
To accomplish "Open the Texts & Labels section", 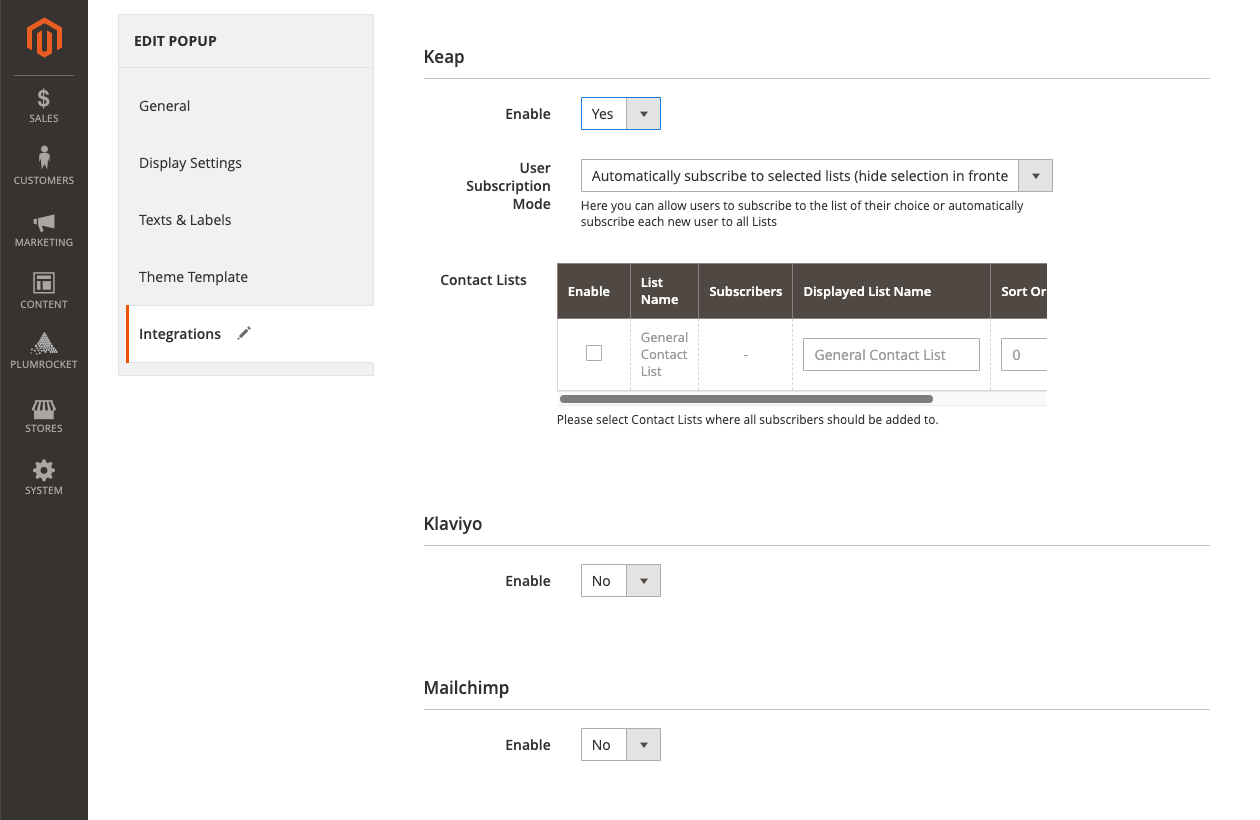I will coord(185,219).
